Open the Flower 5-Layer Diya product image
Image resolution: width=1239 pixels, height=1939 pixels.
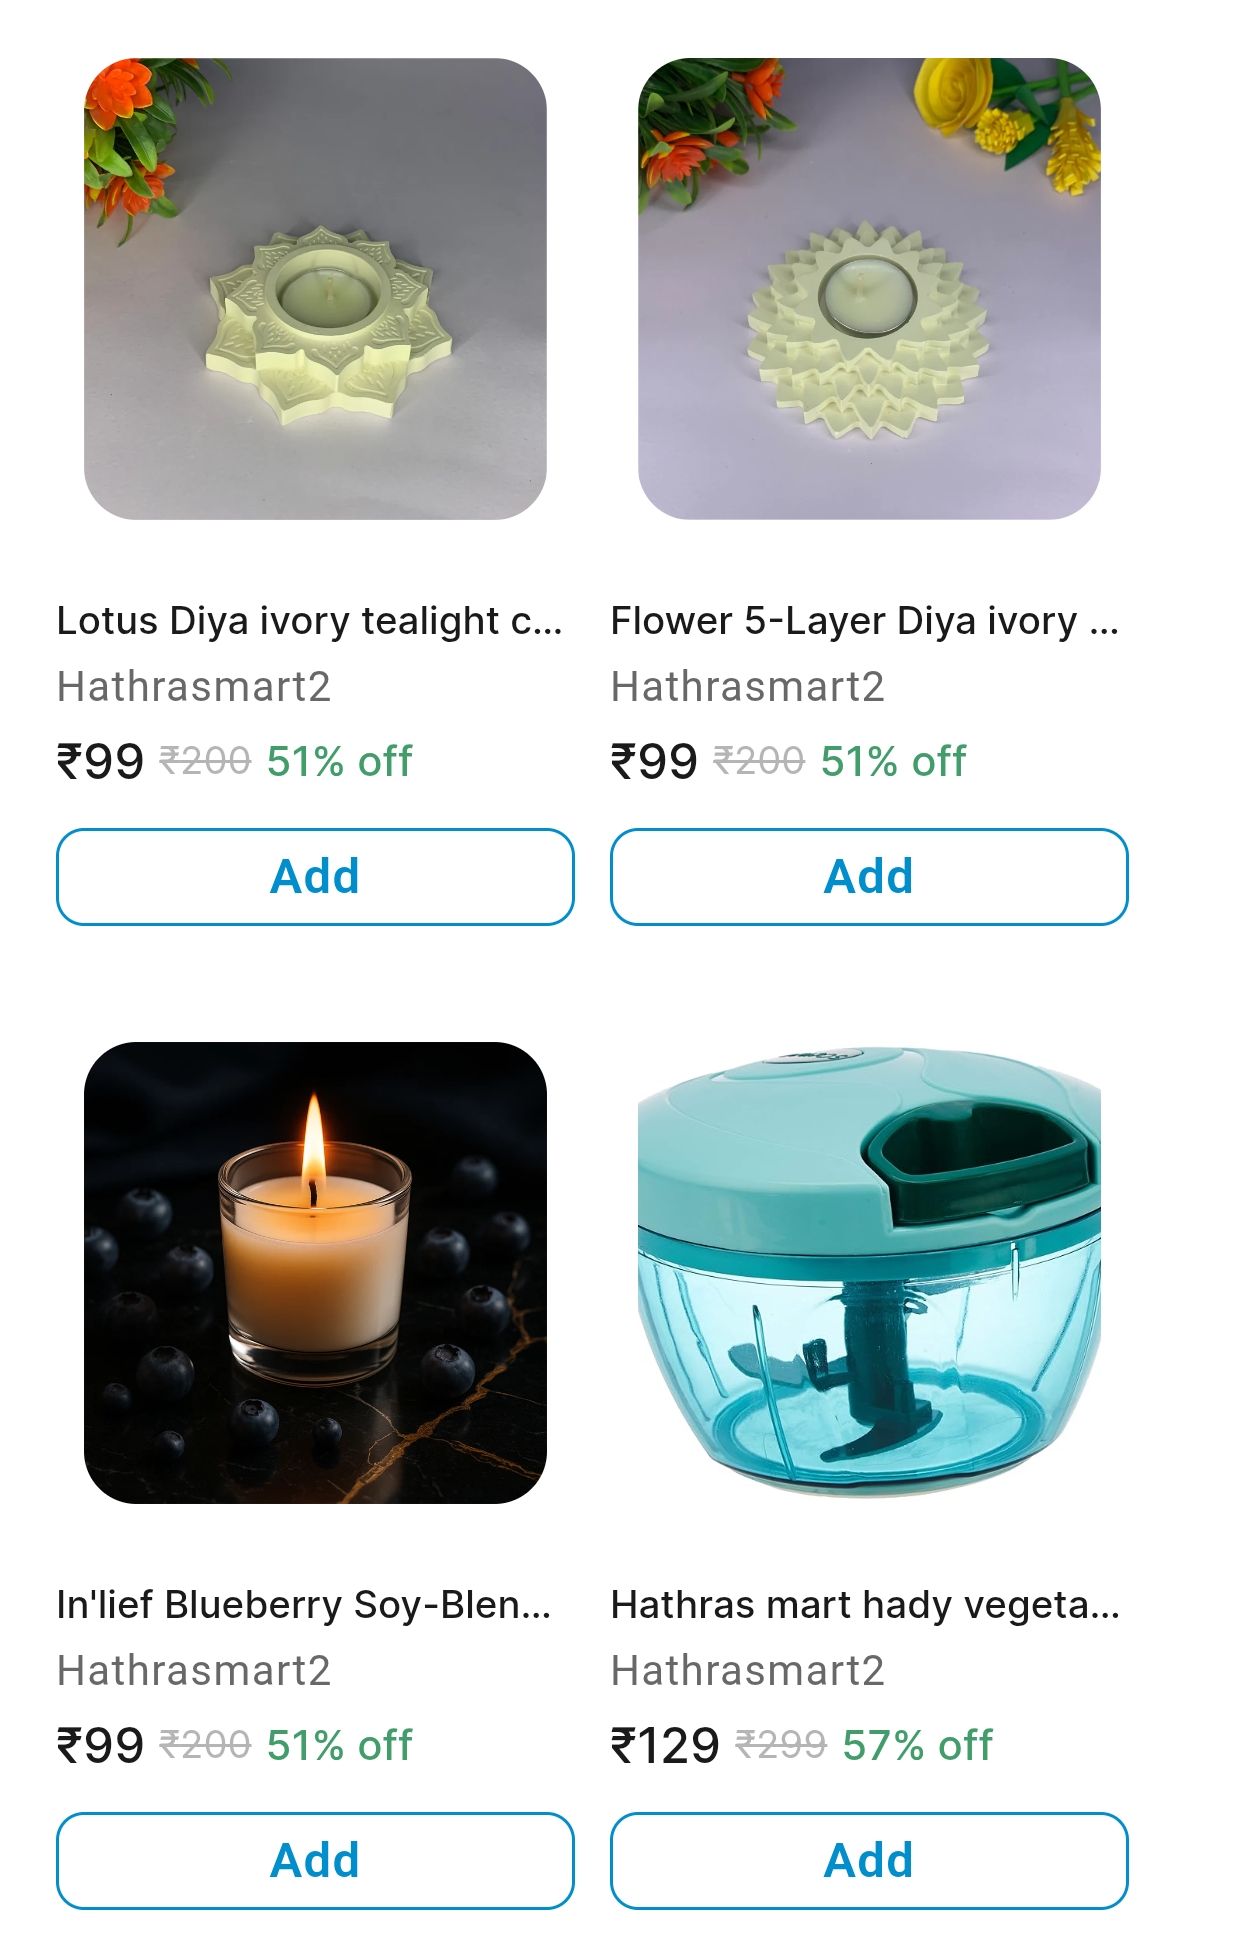coord(869,289)
